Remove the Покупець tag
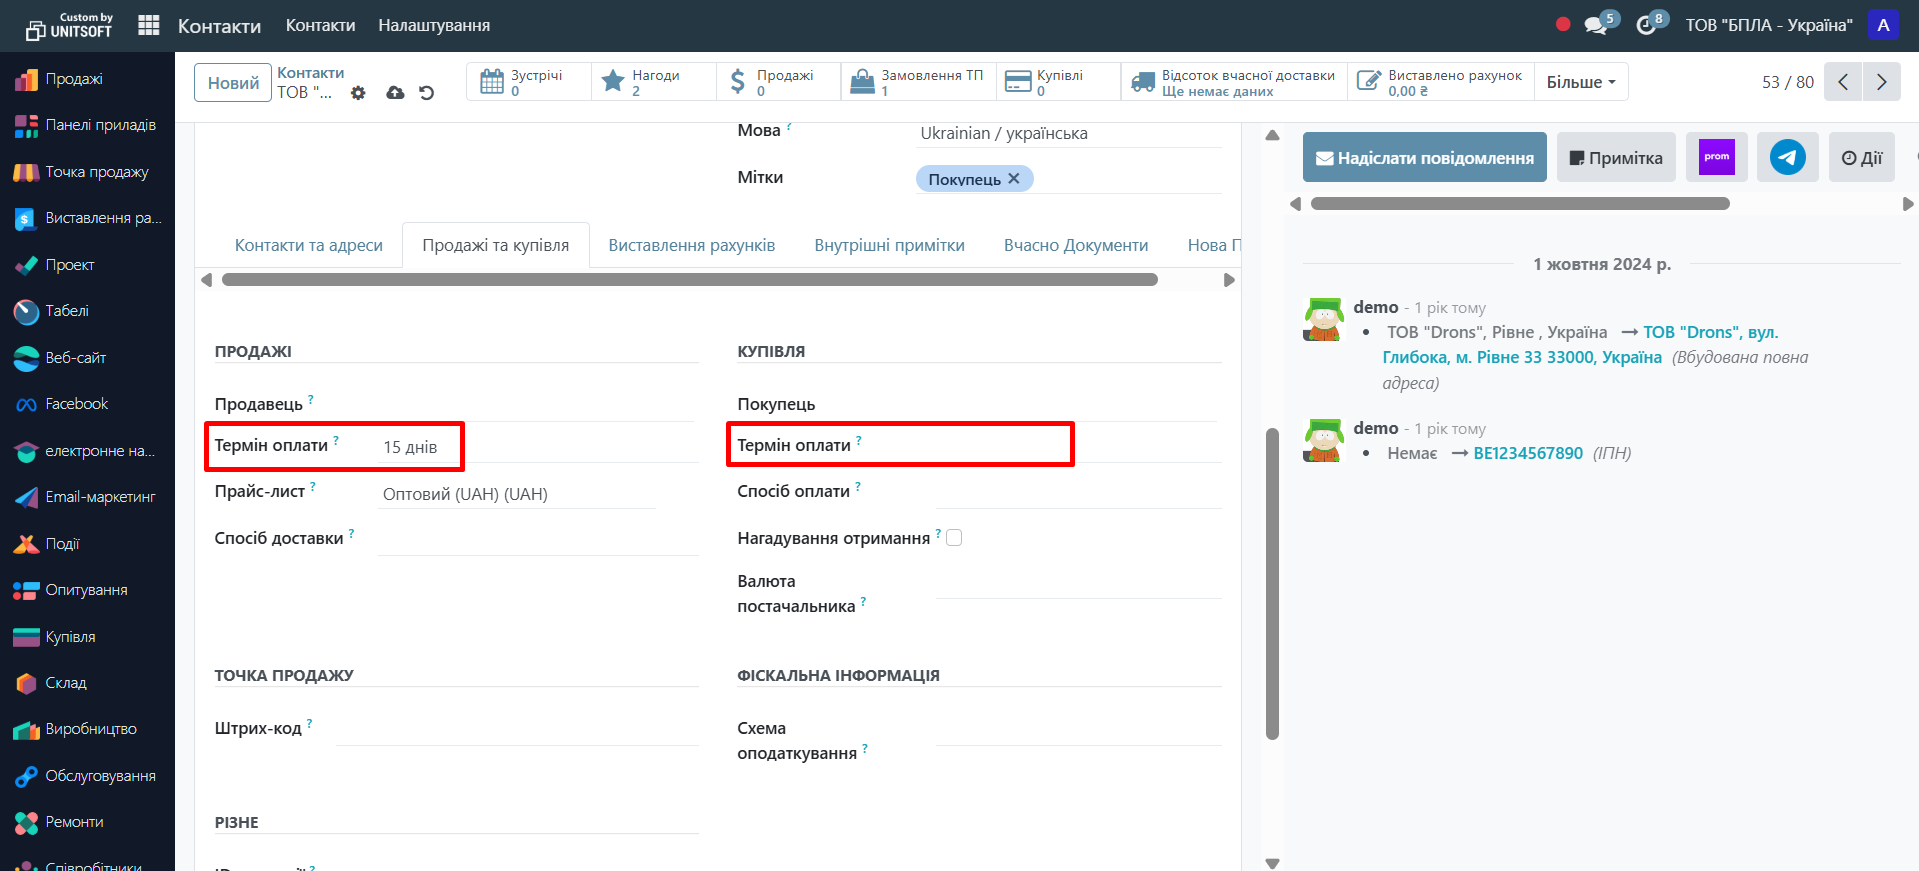This screenshot has height=871, width=1919. (1014, 179)
